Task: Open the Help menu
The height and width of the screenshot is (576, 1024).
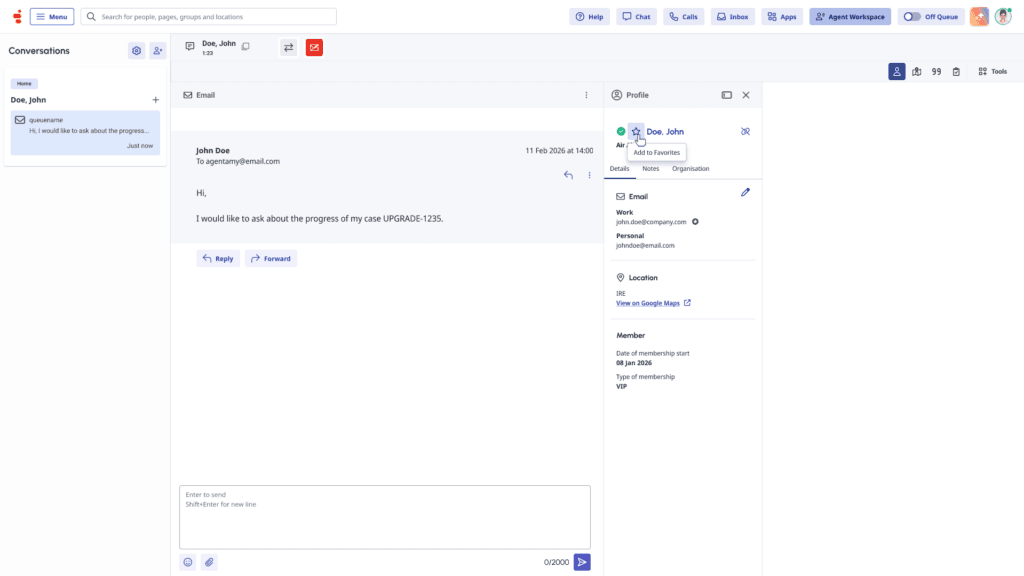Action: pos(589,16)
